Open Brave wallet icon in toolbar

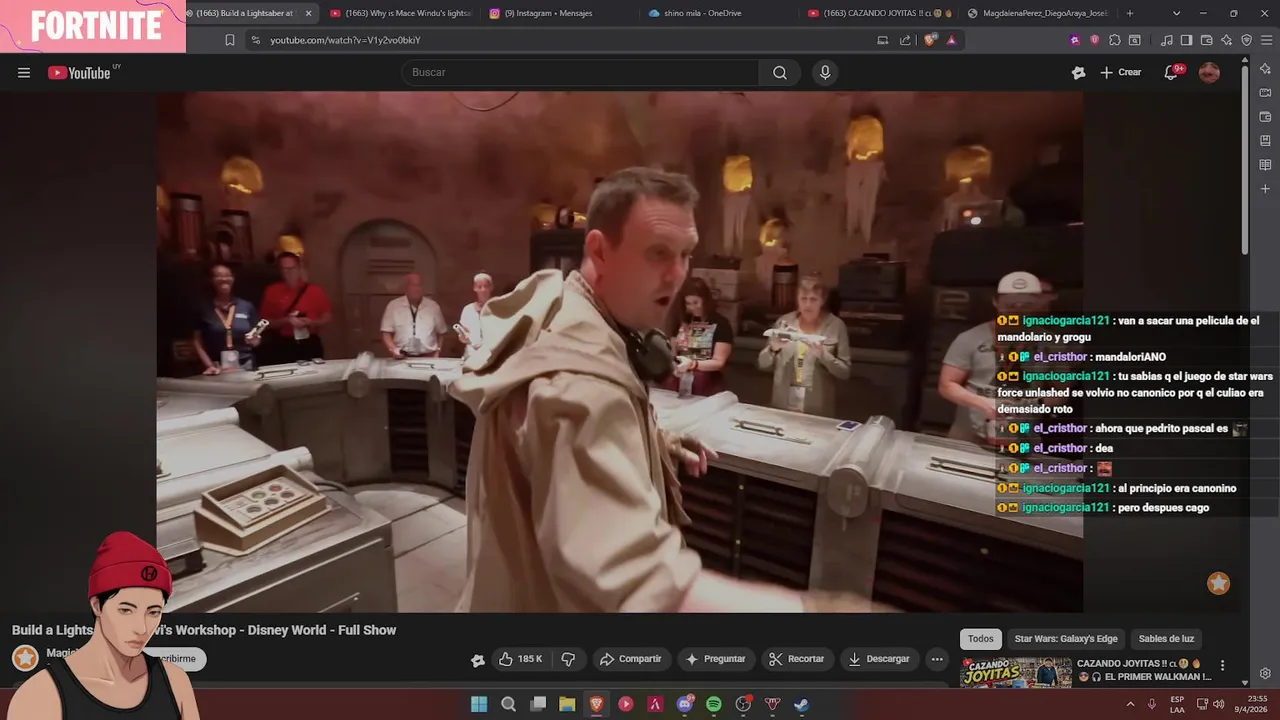(x=1206, y=40)
